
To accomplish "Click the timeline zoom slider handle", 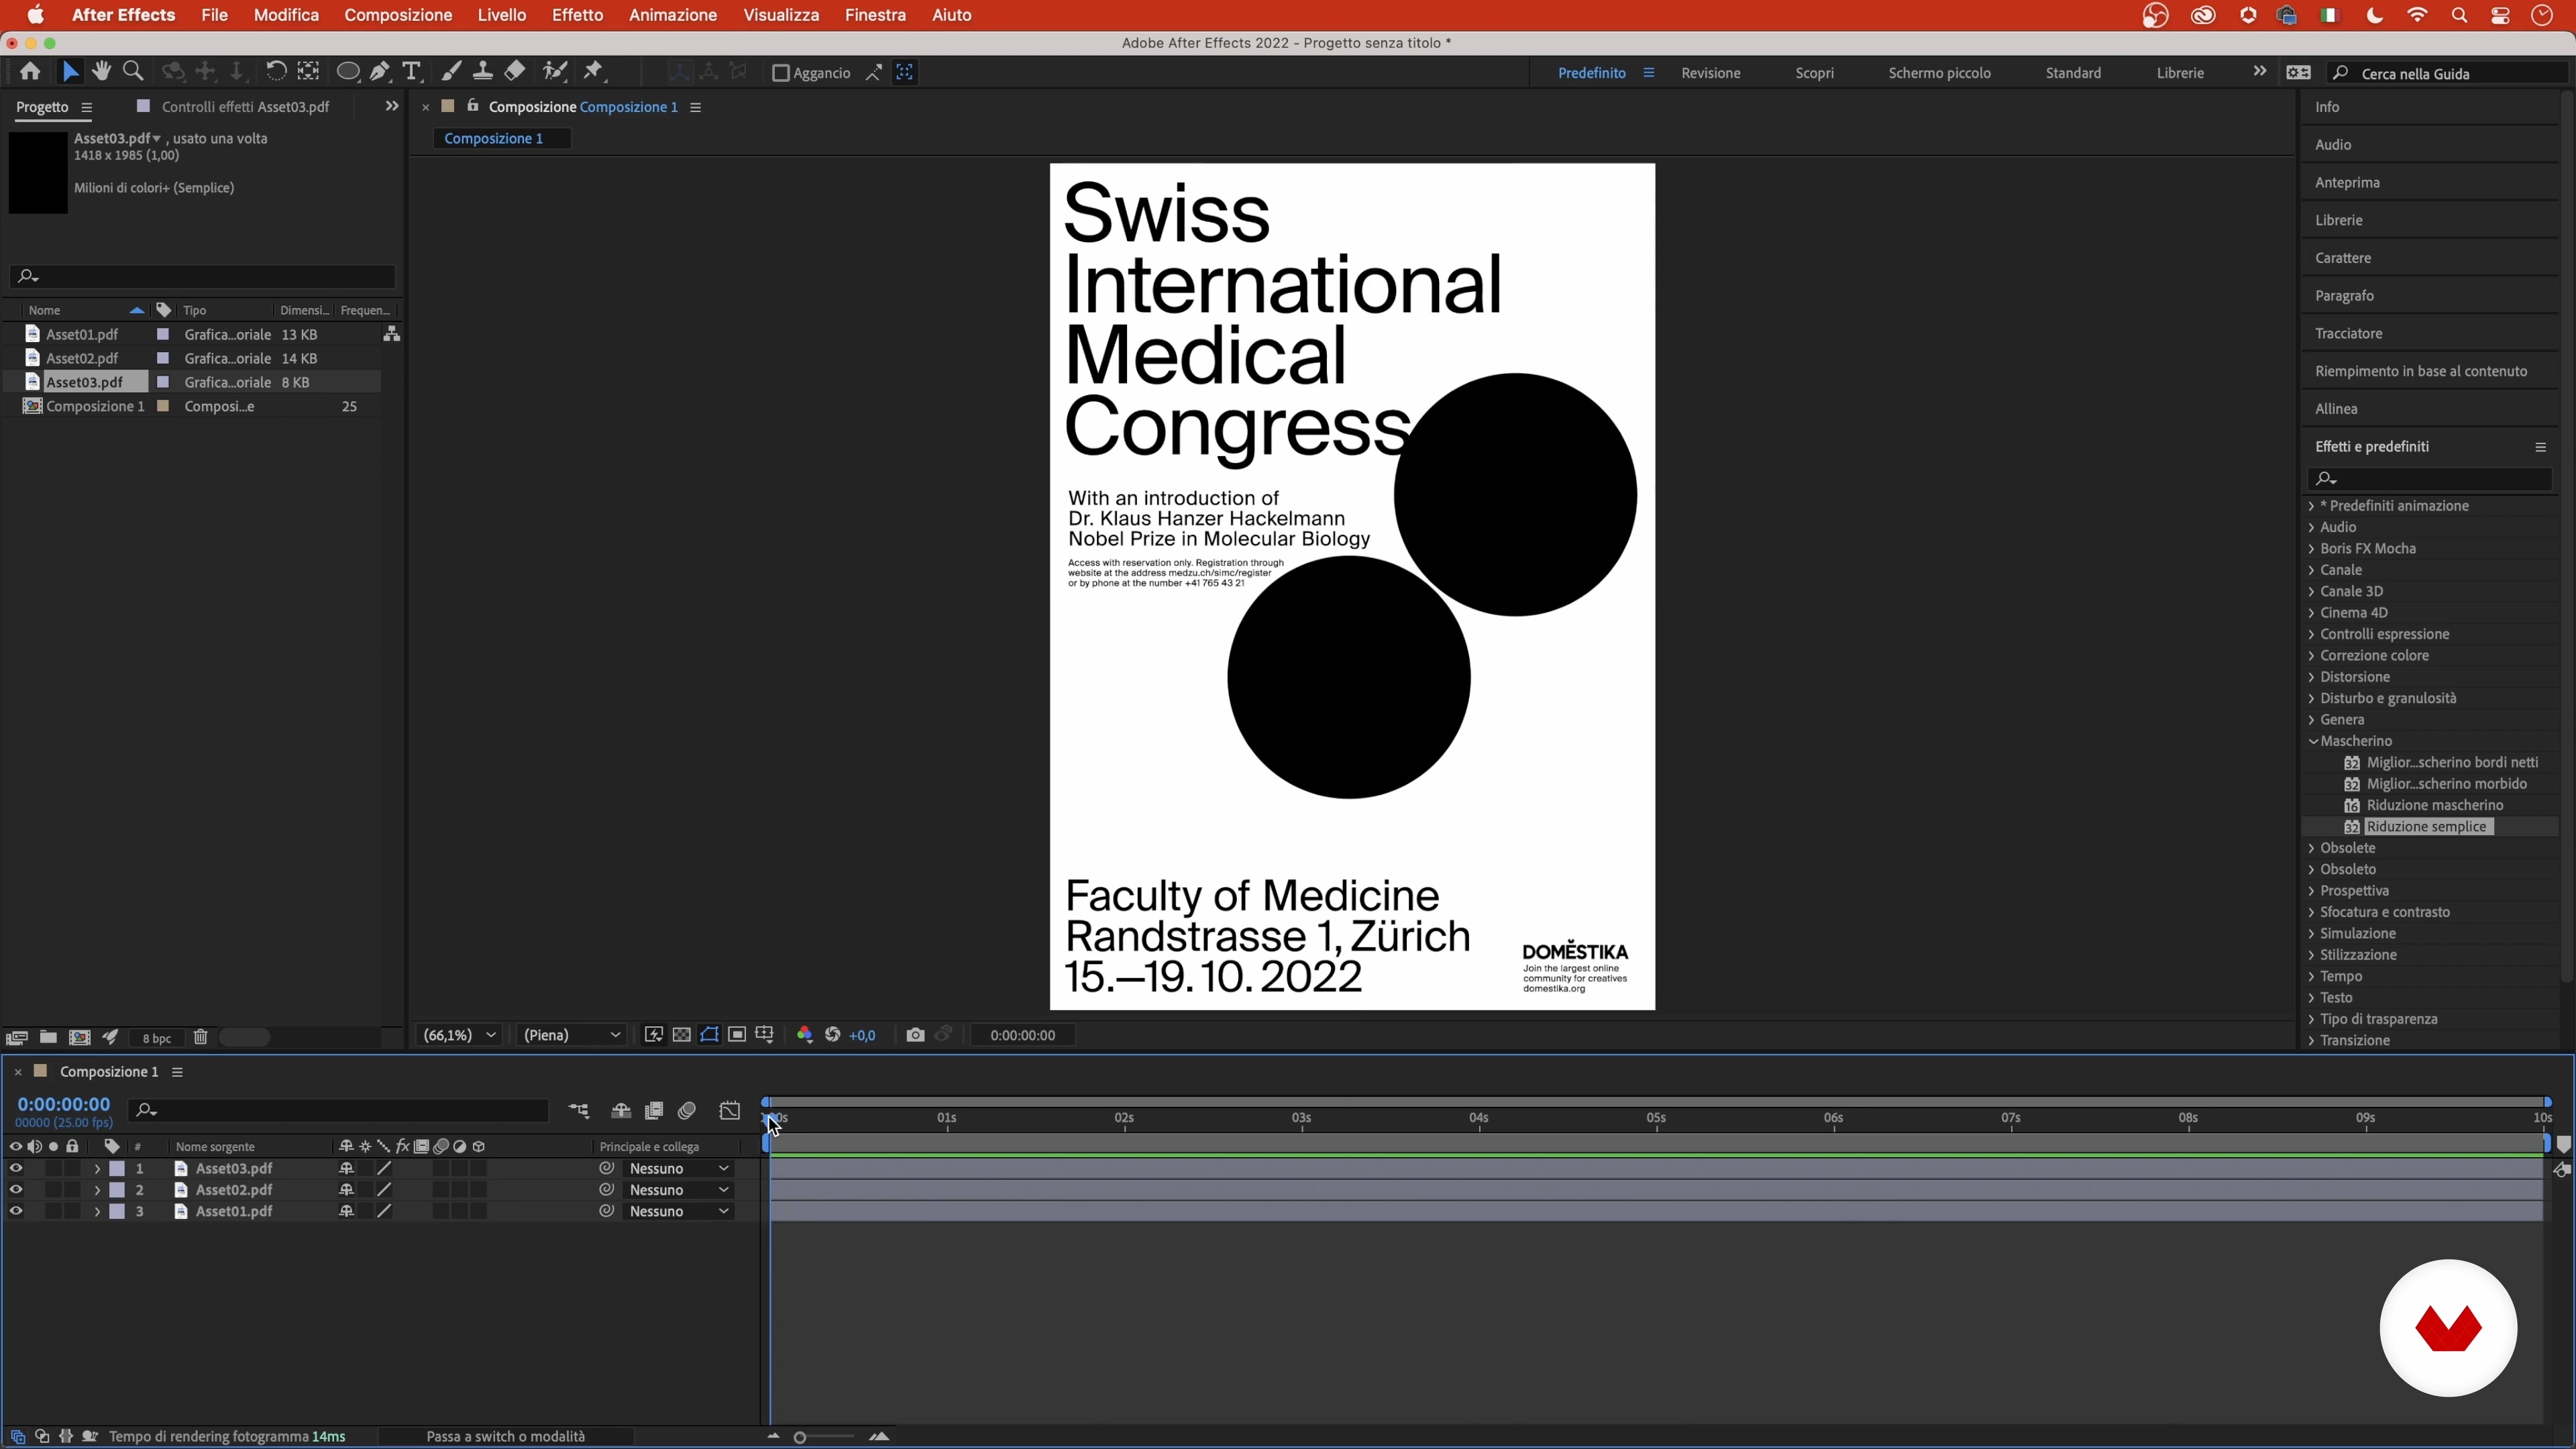I will (x=800, y=1437).
